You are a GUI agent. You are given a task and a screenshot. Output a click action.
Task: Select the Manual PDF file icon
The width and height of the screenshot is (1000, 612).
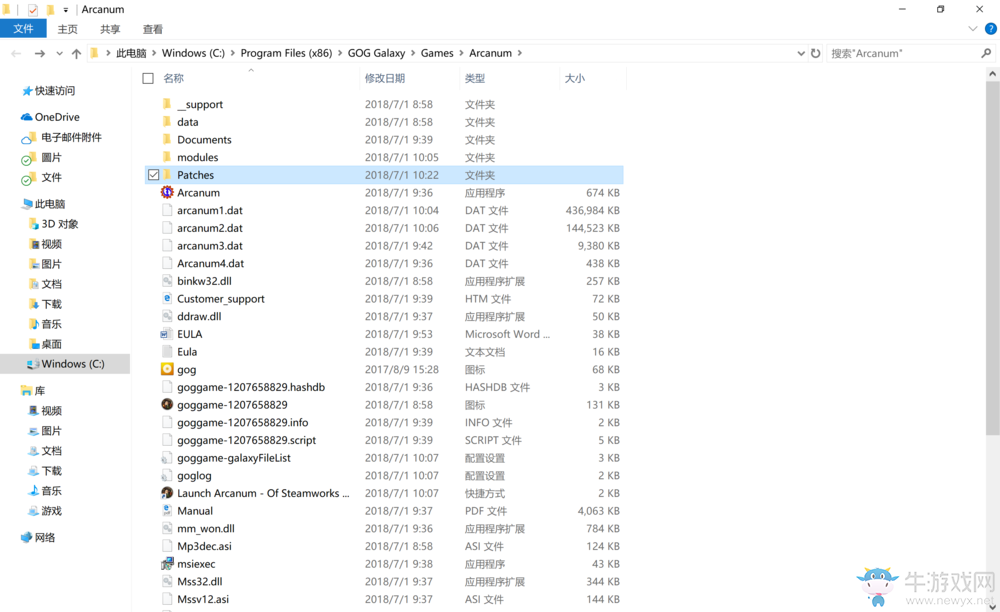[167, 511]
